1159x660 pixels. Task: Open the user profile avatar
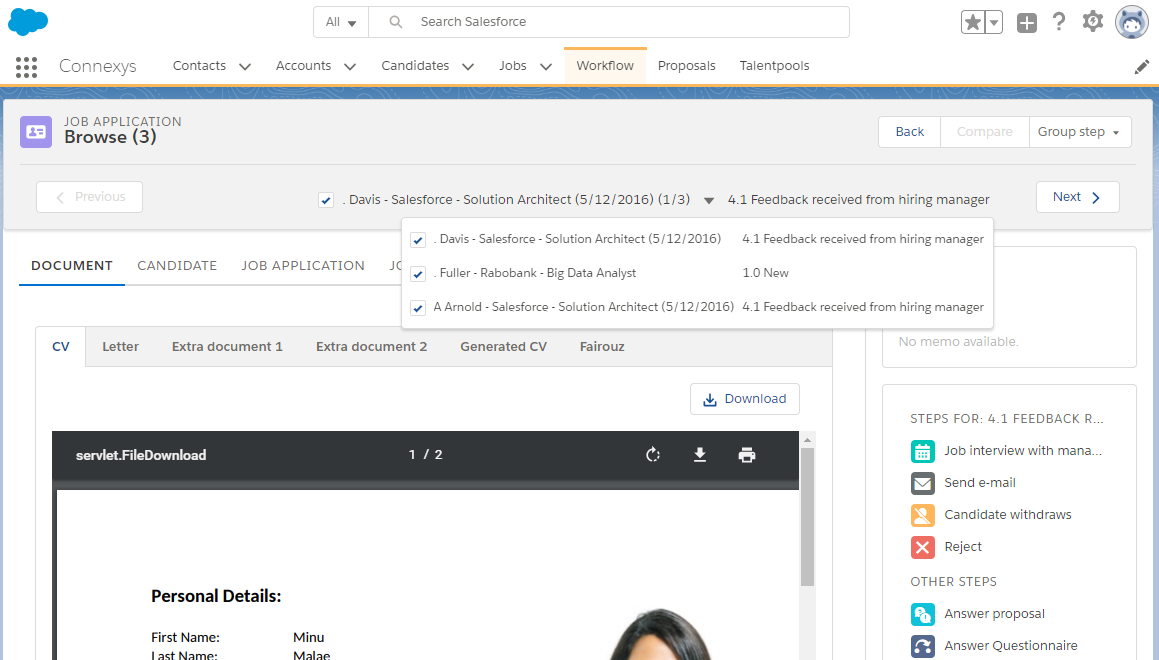(1132, 22)
